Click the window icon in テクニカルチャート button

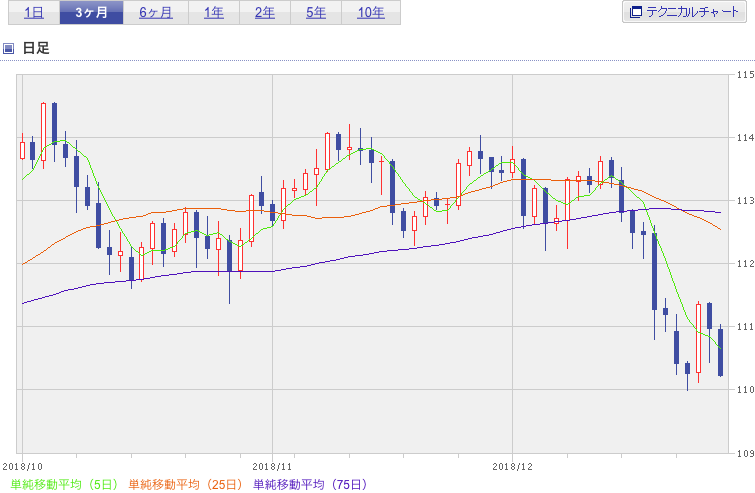tap(636, 12)
